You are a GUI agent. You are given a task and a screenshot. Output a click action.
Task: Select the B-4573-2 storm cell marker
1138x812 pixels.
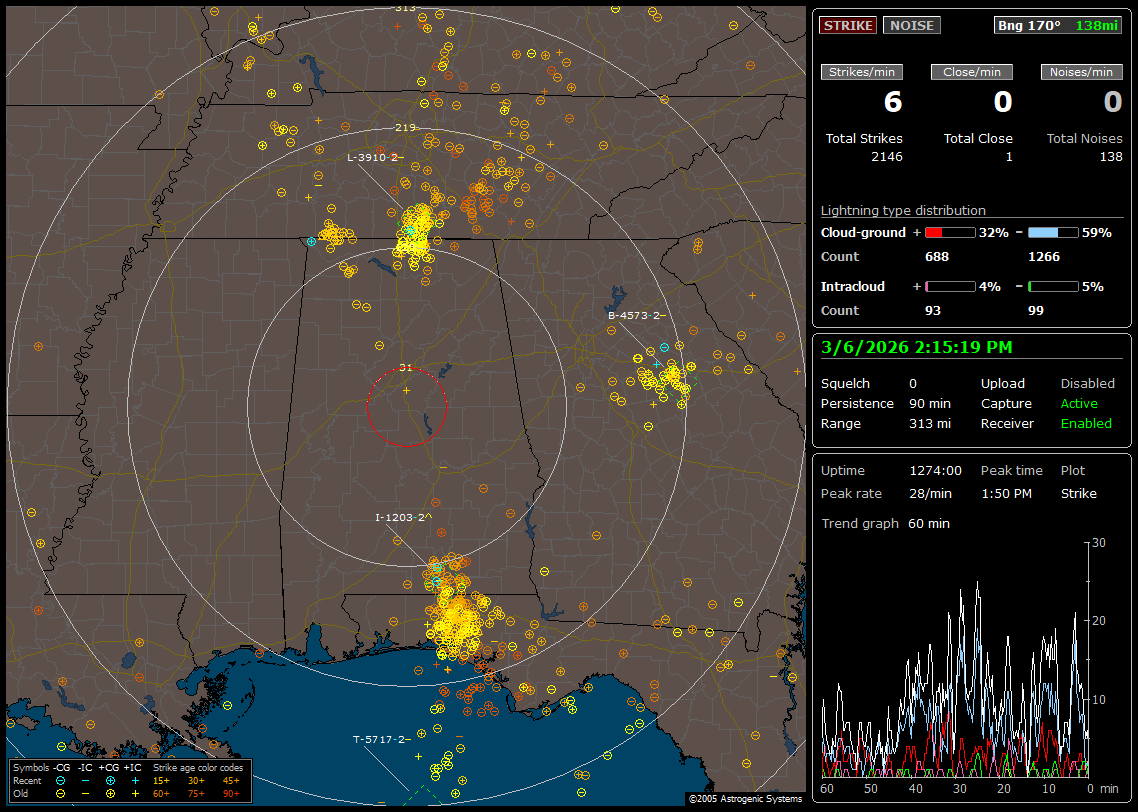pos(636,316)
